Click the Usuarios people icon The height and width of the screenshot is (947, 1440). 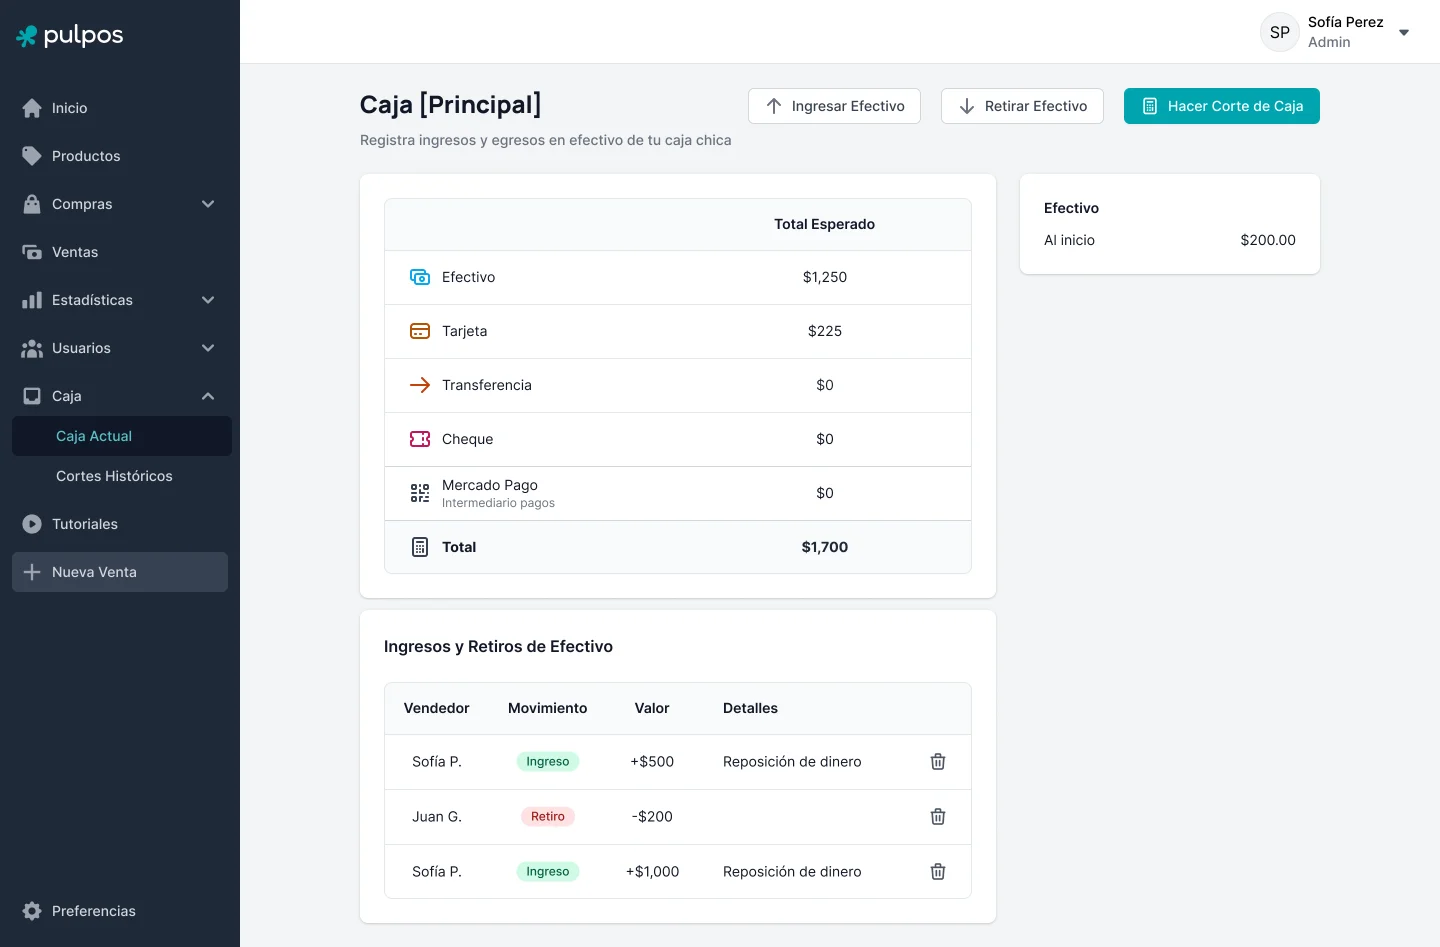32,348
